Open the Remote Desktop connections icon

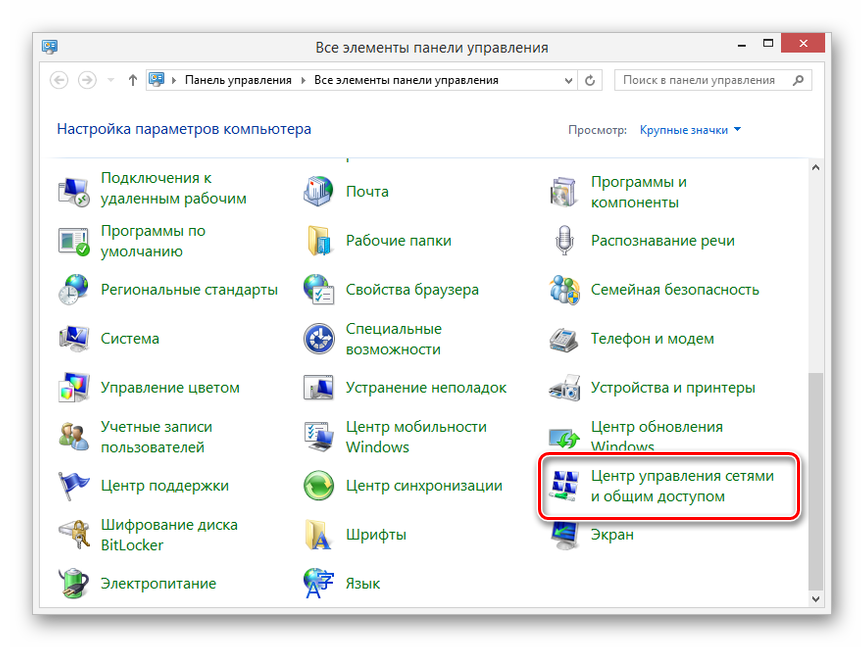tap(73, 191)
